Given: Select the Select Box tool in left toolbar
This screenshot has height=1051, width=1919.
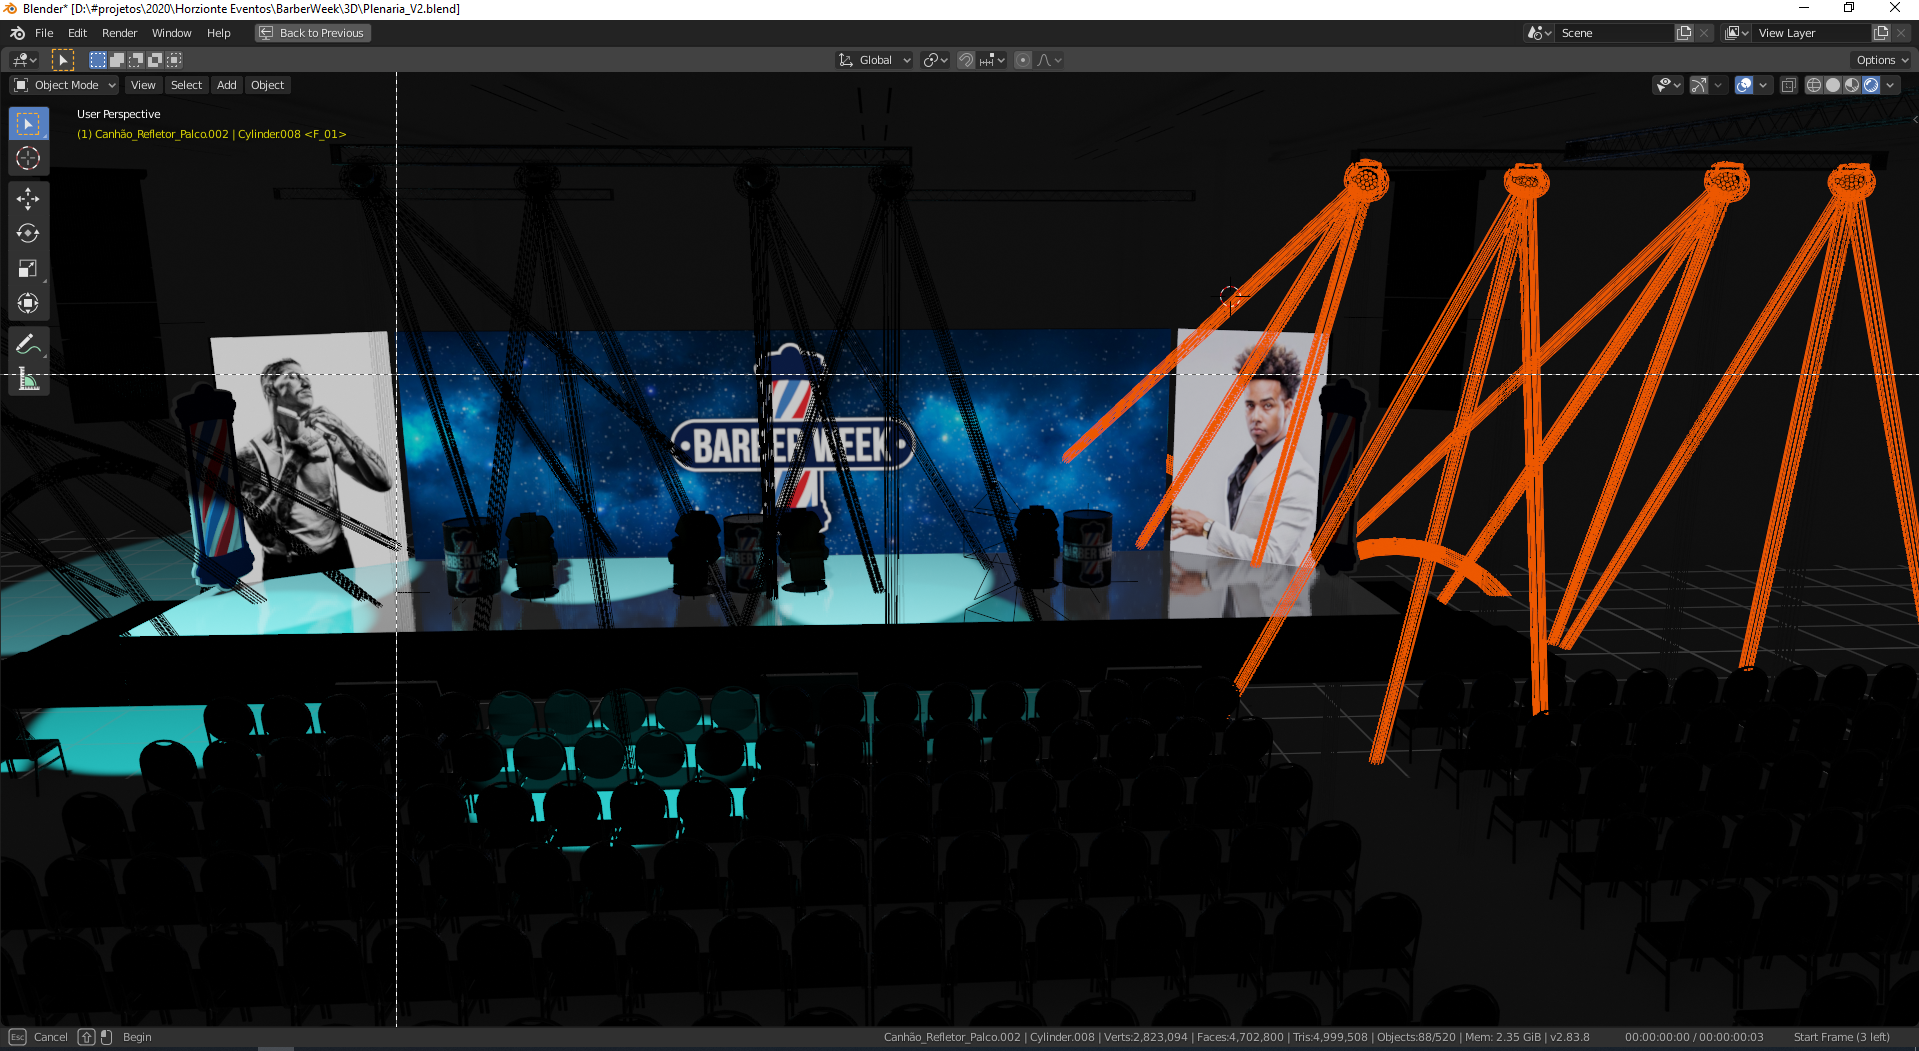Looking at the screenshot, I should 28,124.
